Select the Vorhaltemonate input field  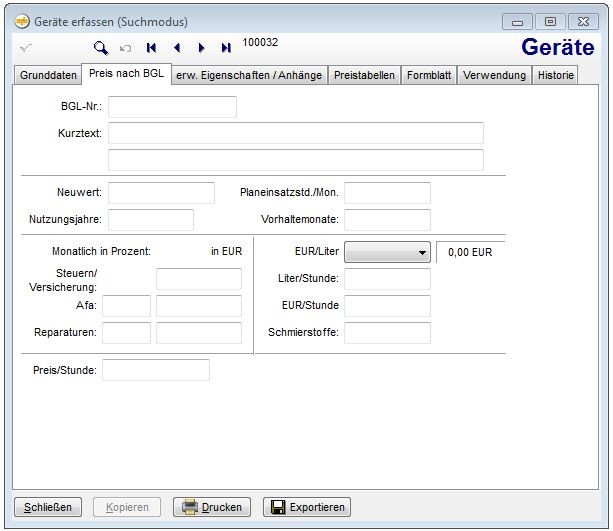coord(387,220)
